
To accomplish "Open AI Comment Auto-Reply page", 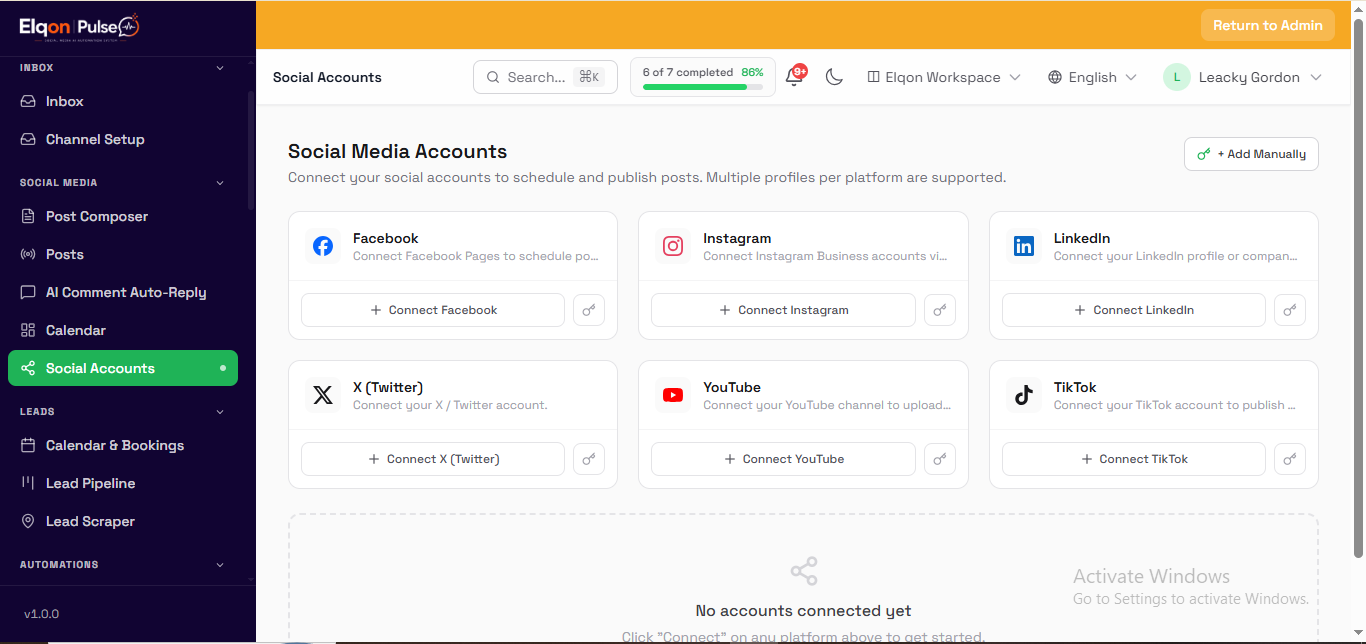I will [123, 292].
